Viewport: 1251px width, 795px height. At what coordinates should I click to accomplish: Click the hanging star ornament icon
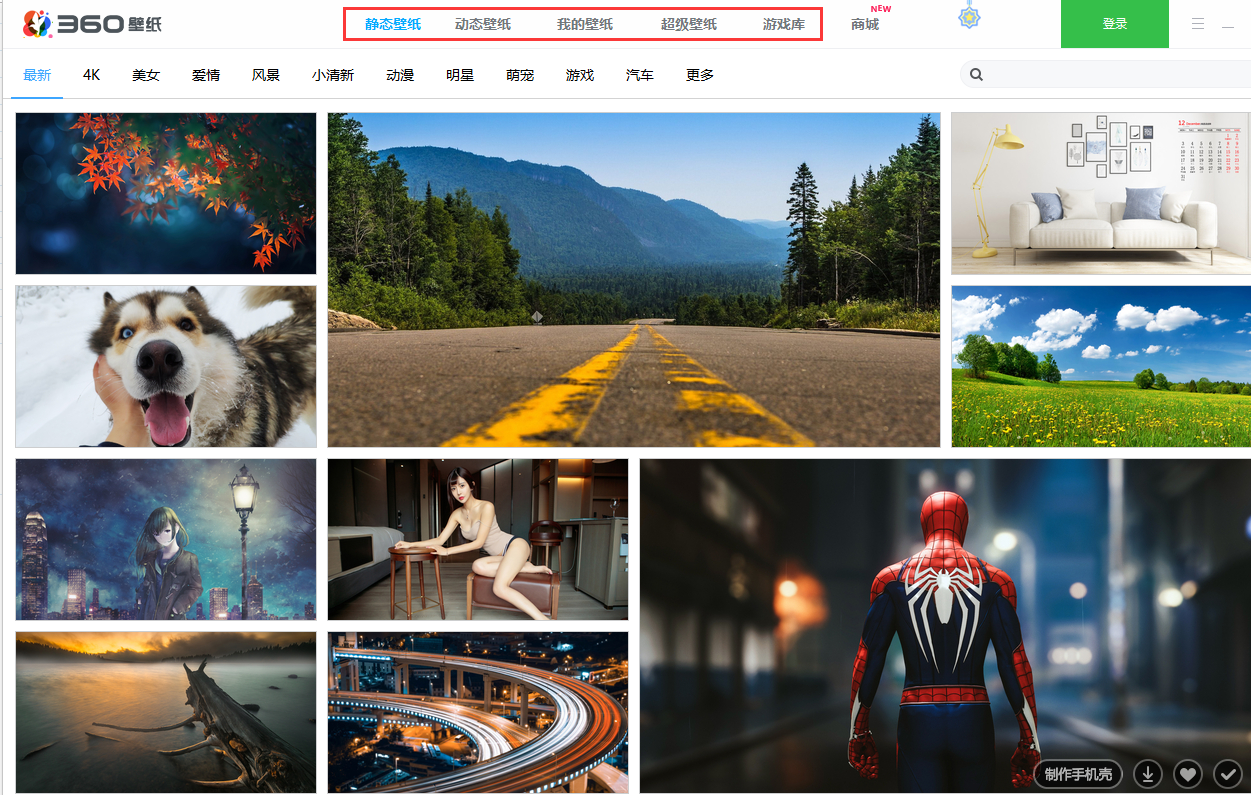[x=968, y=17]
